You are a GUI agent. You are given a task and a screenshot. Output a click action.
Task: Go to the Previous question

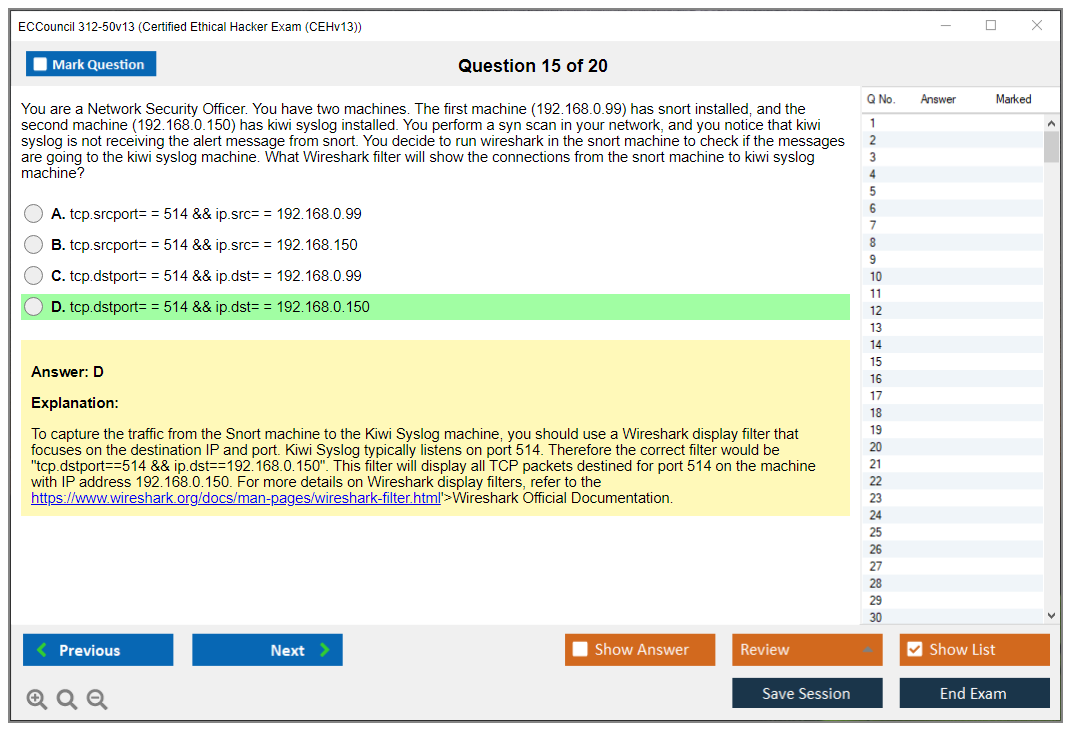(x=98, y=649)
